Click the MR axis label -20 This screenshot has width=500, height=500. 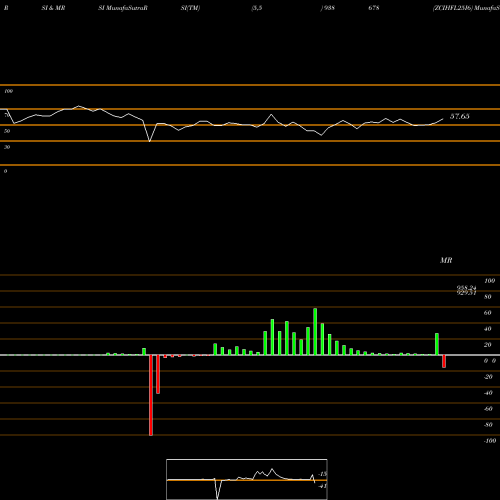(x=488, y=377)
